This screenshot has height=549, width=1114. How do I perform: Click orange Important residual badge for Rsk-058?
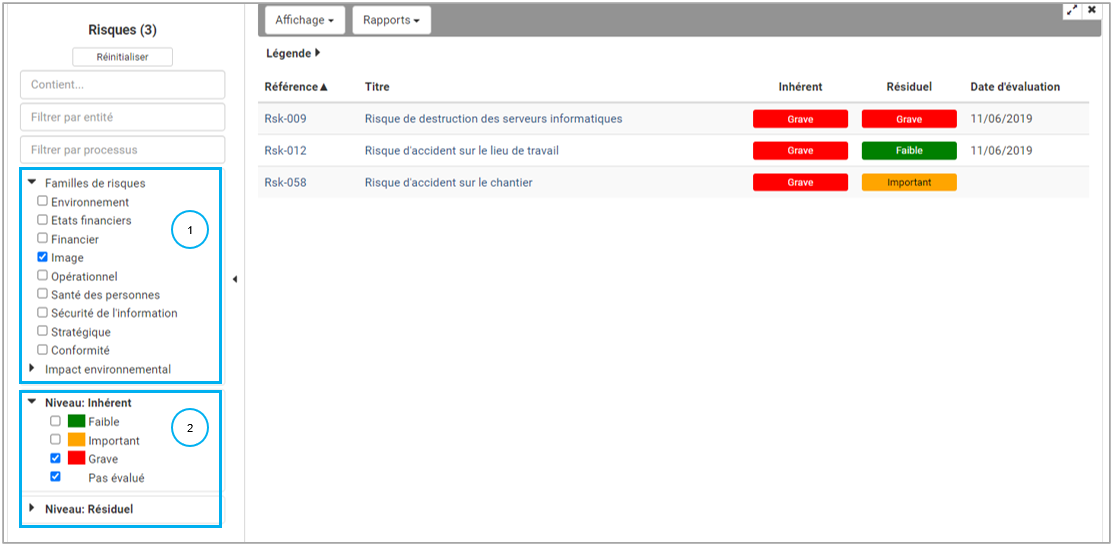[909, 183]
